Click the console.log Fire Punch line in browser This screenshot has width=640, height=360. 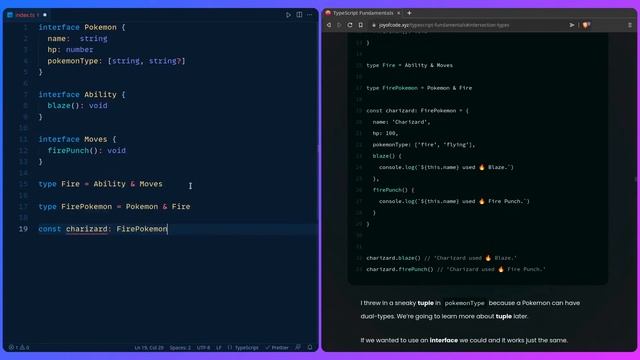(x=454, y=201)
